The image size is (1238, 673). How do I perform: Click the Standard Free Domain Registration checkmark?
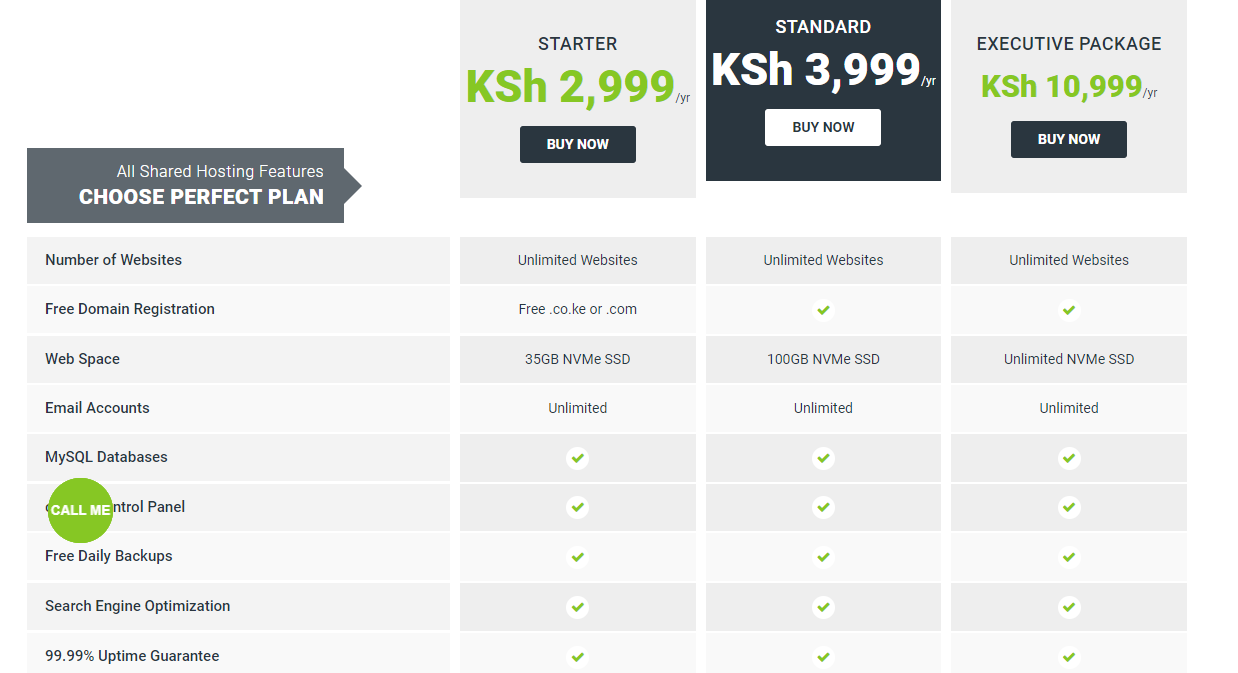(823, 310)
